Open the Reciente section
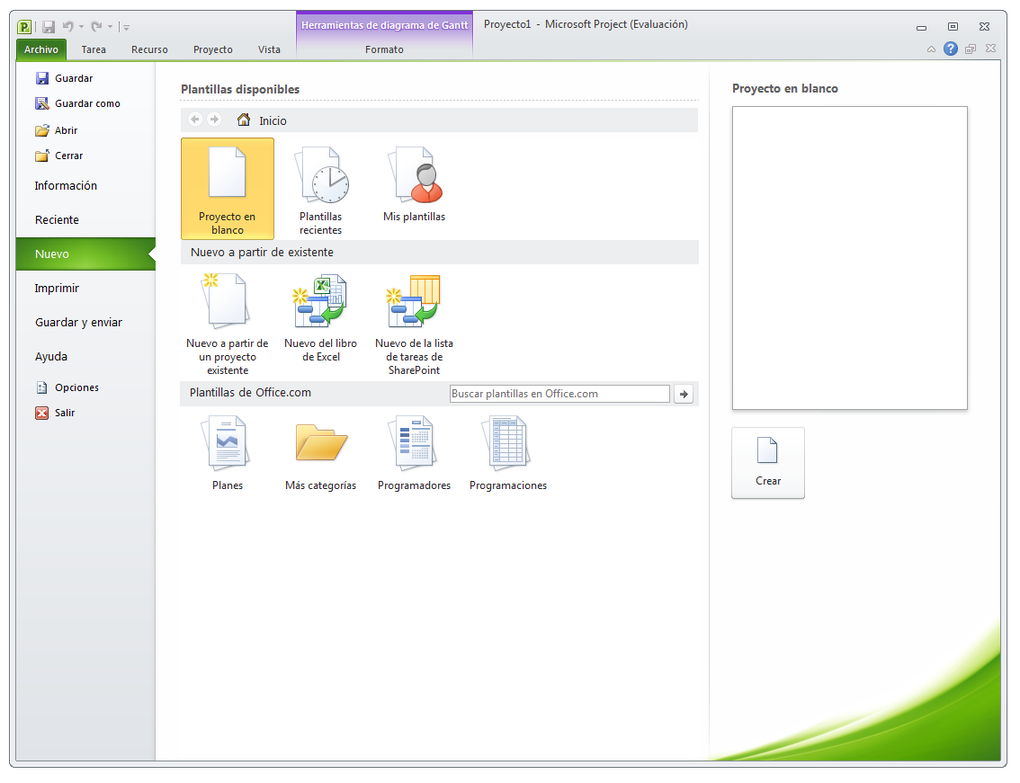Screen dimensions: 1020x783 57,220
